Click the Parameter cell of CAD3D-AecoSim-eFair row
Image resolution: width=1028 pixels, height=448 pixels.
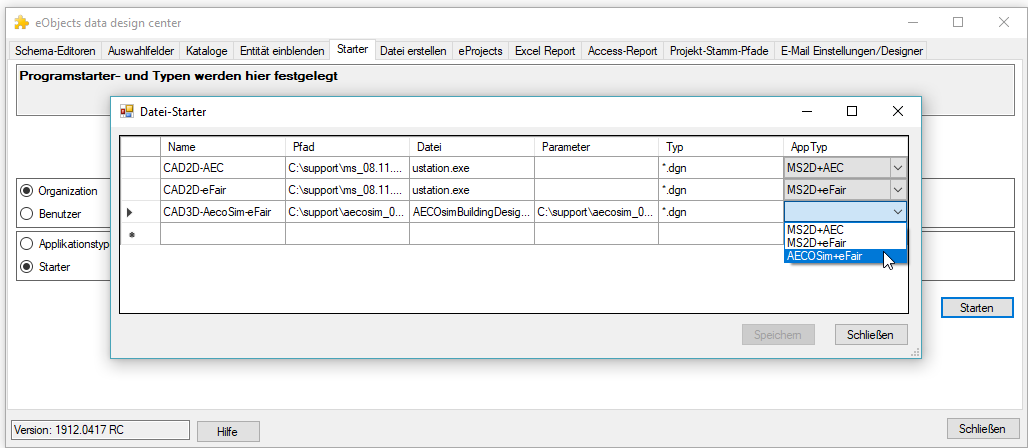597,212
